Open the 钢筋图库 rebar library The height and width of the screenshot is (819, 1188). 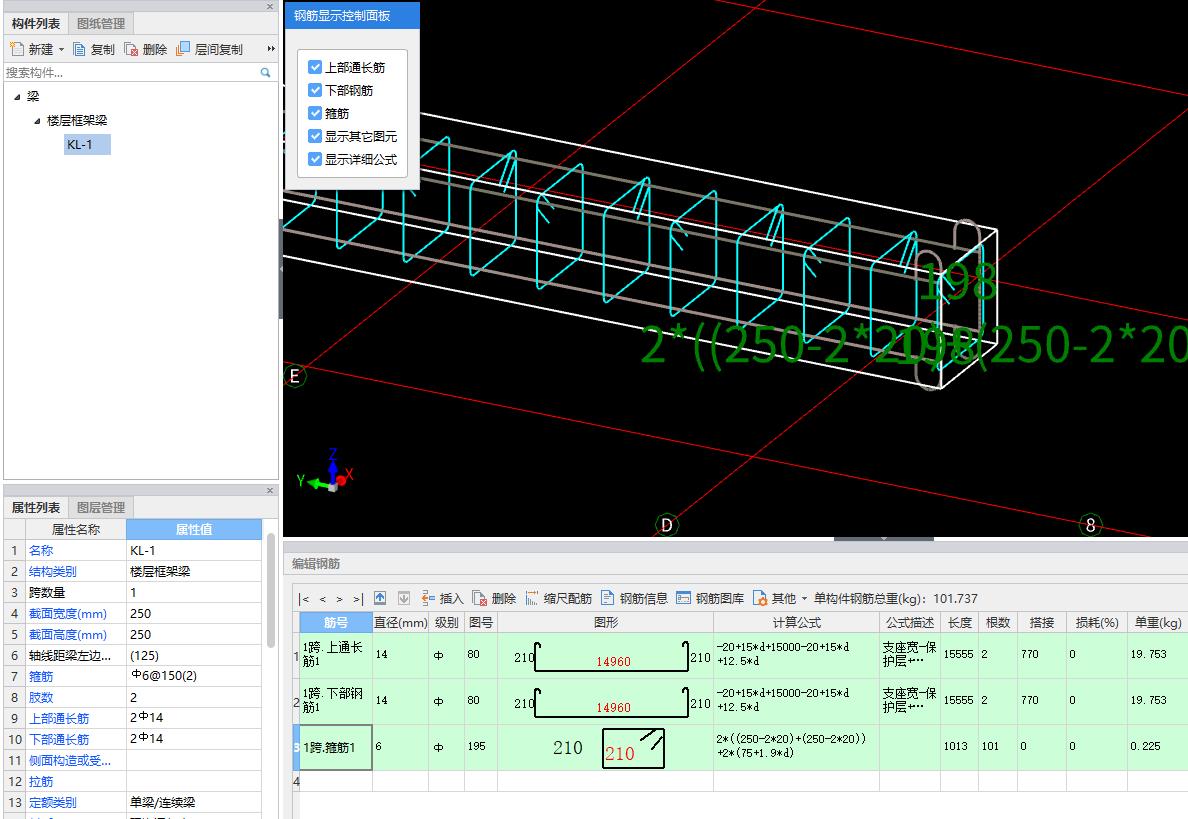click(710, 599)
